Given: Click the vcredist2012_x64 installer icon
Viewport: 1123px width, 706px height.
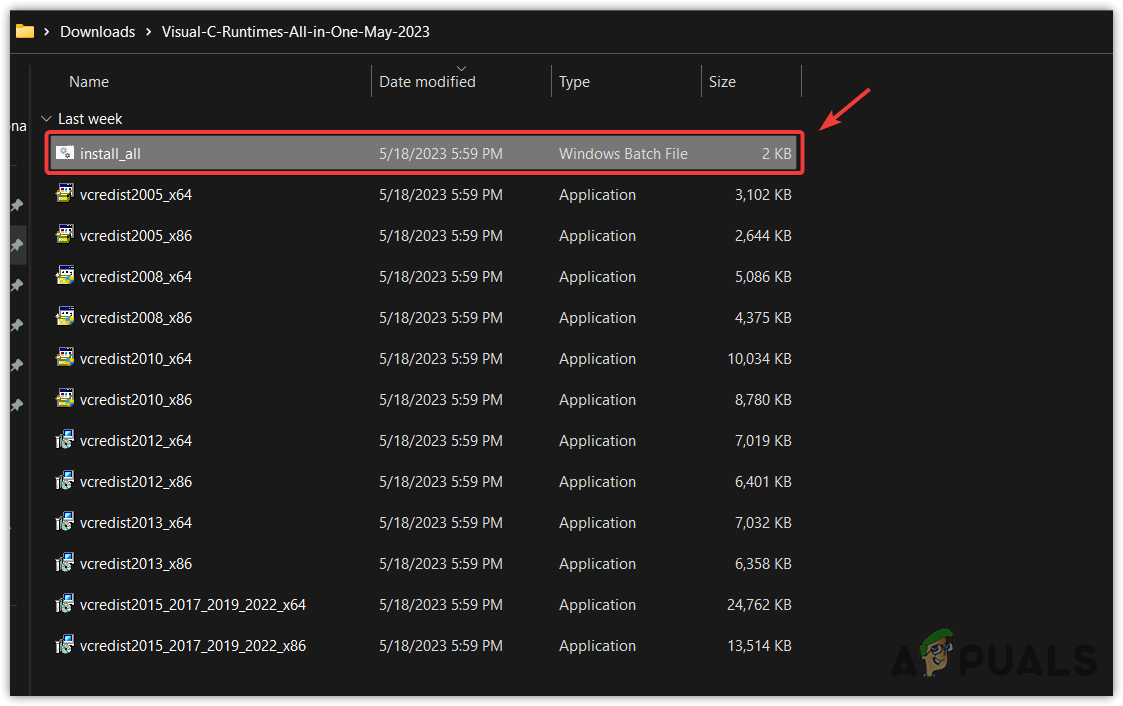Looking at the screenshot, I should [x=65, y=441].
